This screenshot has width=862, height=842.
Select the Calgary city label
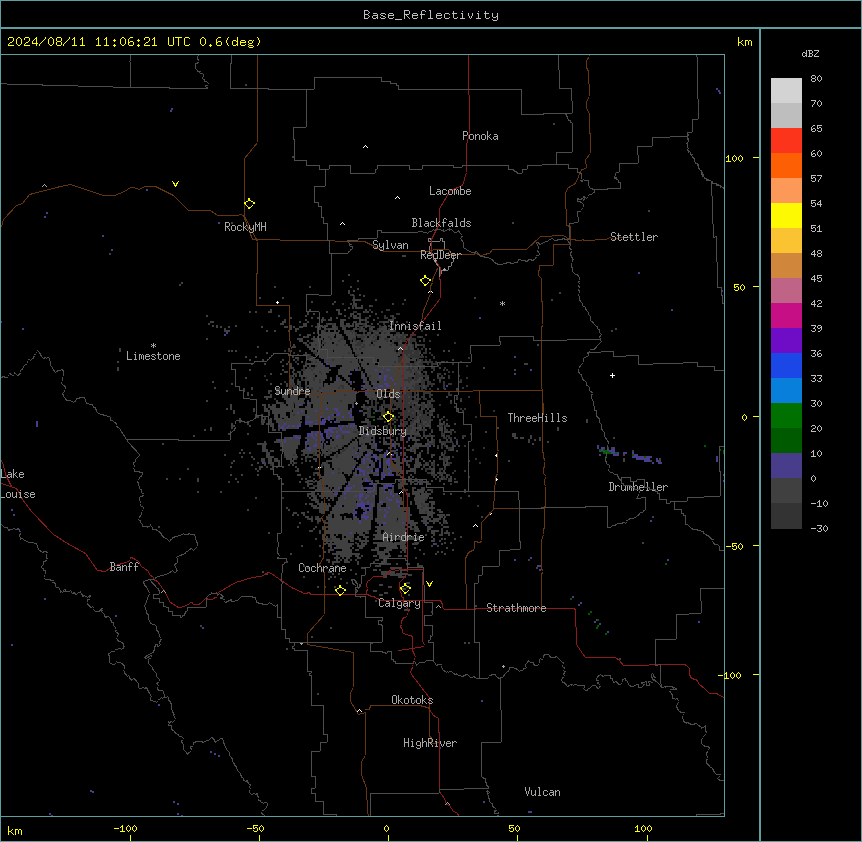(x=399, y=603)
